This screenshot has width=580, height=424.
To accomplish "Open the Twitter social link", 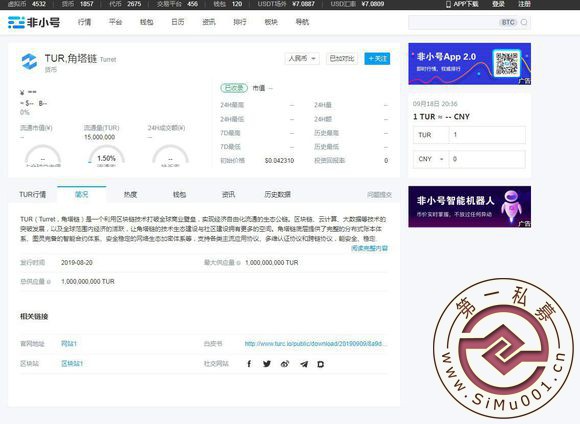I will 267,364.
